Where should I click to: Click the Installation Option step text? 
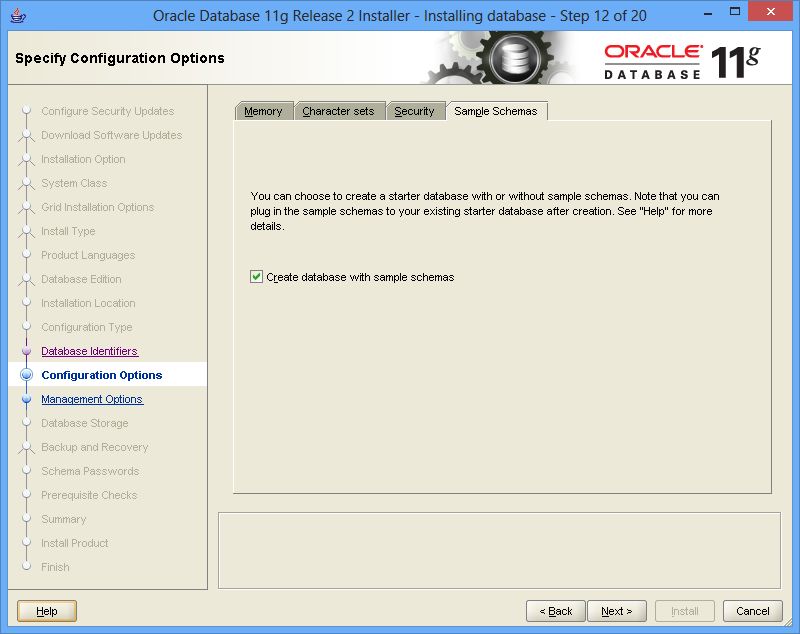[x=83, y=159]
